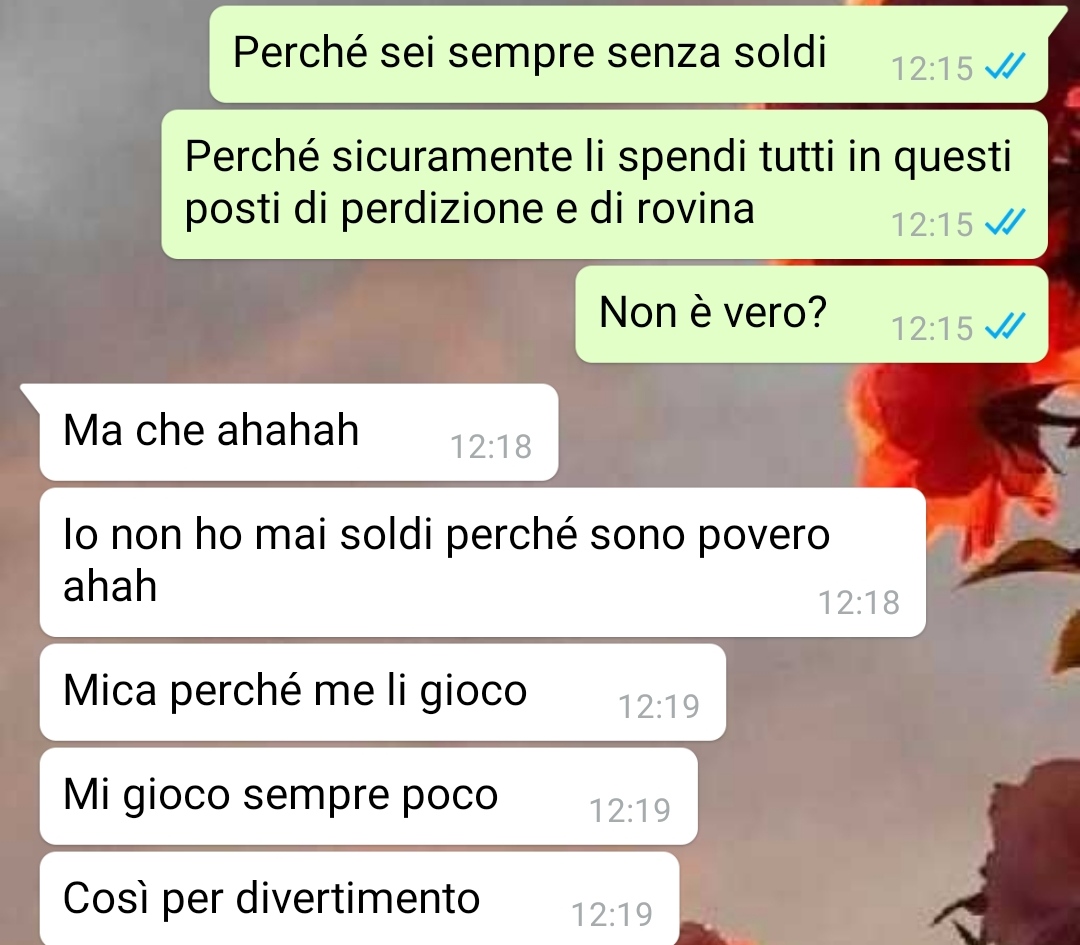Tap the 12:15 timestamp on 'Non è vero?'

932,329
